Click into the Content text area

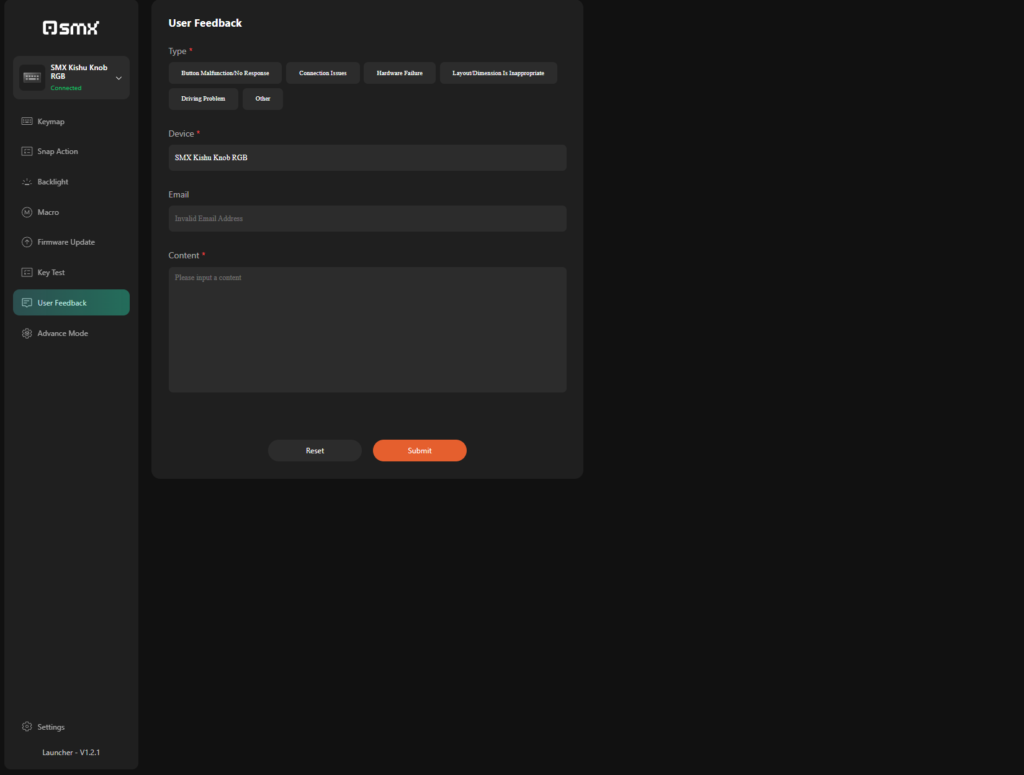click(367, 329)
